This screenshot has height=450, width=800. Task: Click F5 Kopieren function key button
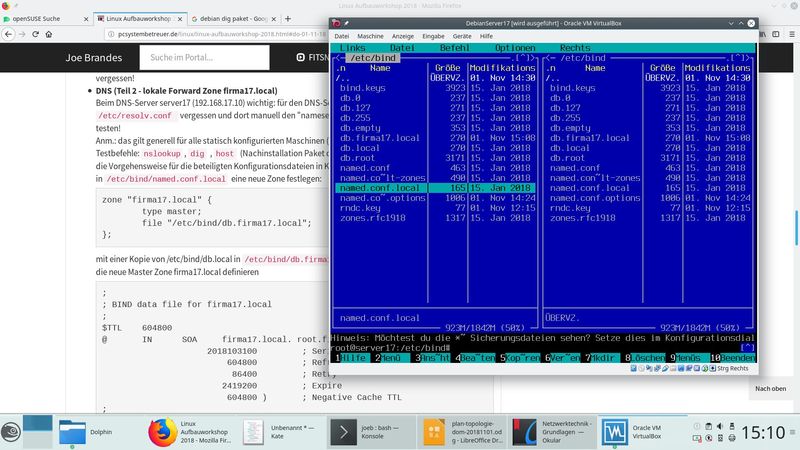tap(520, 358)
